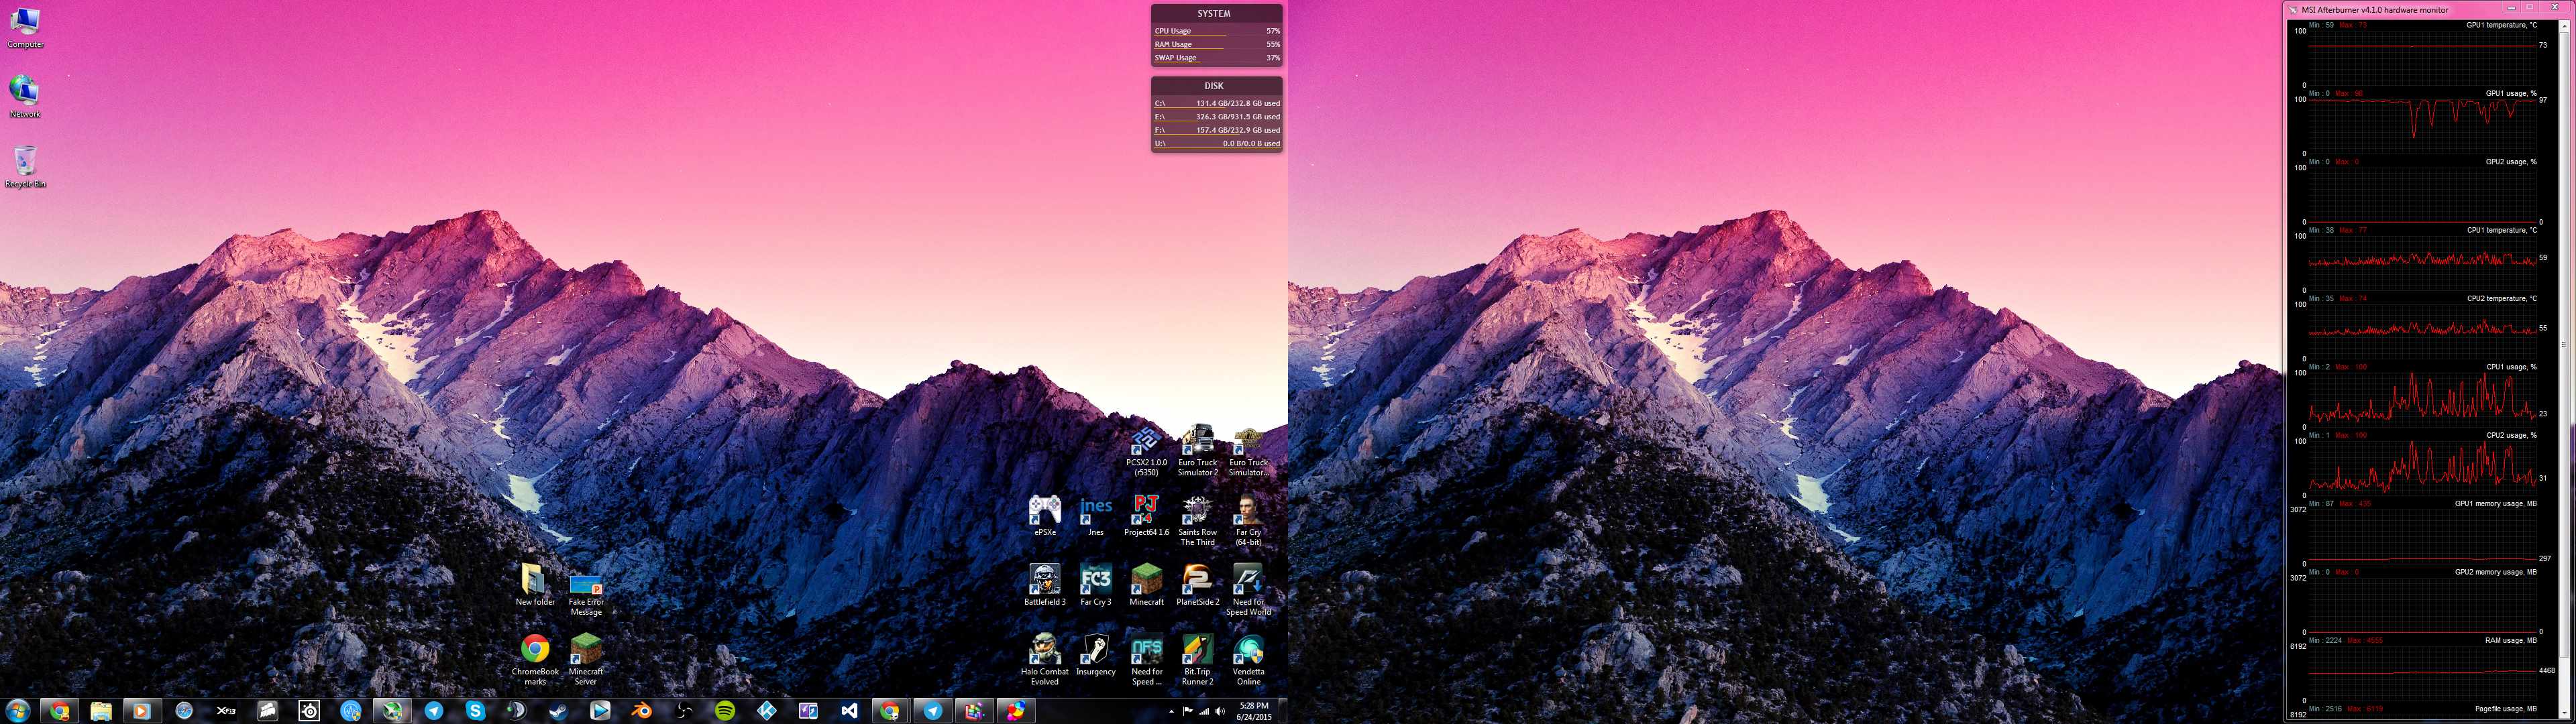
Task: Click the "GPU2 usage, %" graph label
Action: tap(2511, 161)
